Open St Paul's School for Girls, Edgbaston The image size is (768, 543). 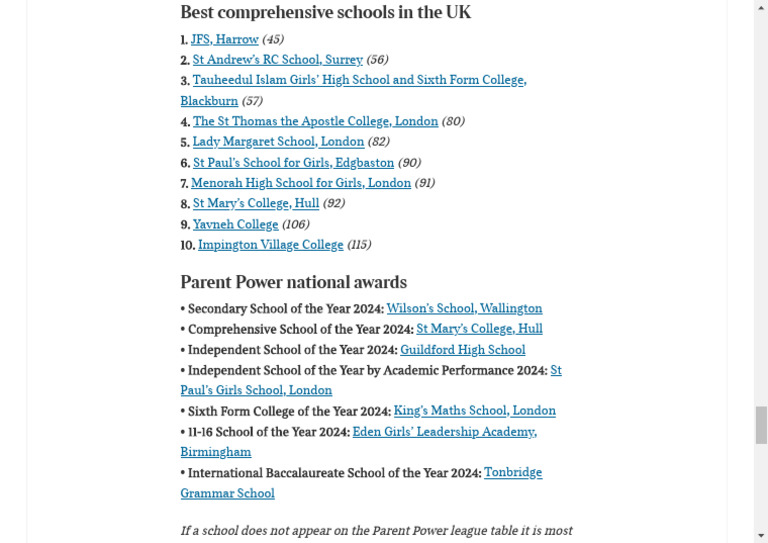(293, 163)
